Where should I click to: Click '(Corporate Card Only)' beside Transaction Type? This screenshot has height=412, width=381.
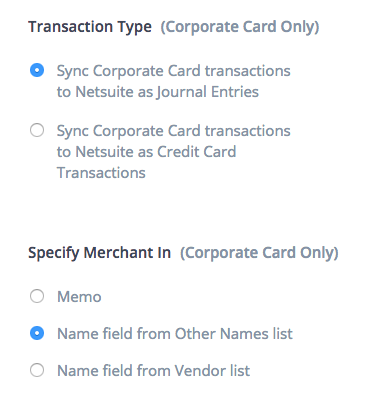(240, 27)
